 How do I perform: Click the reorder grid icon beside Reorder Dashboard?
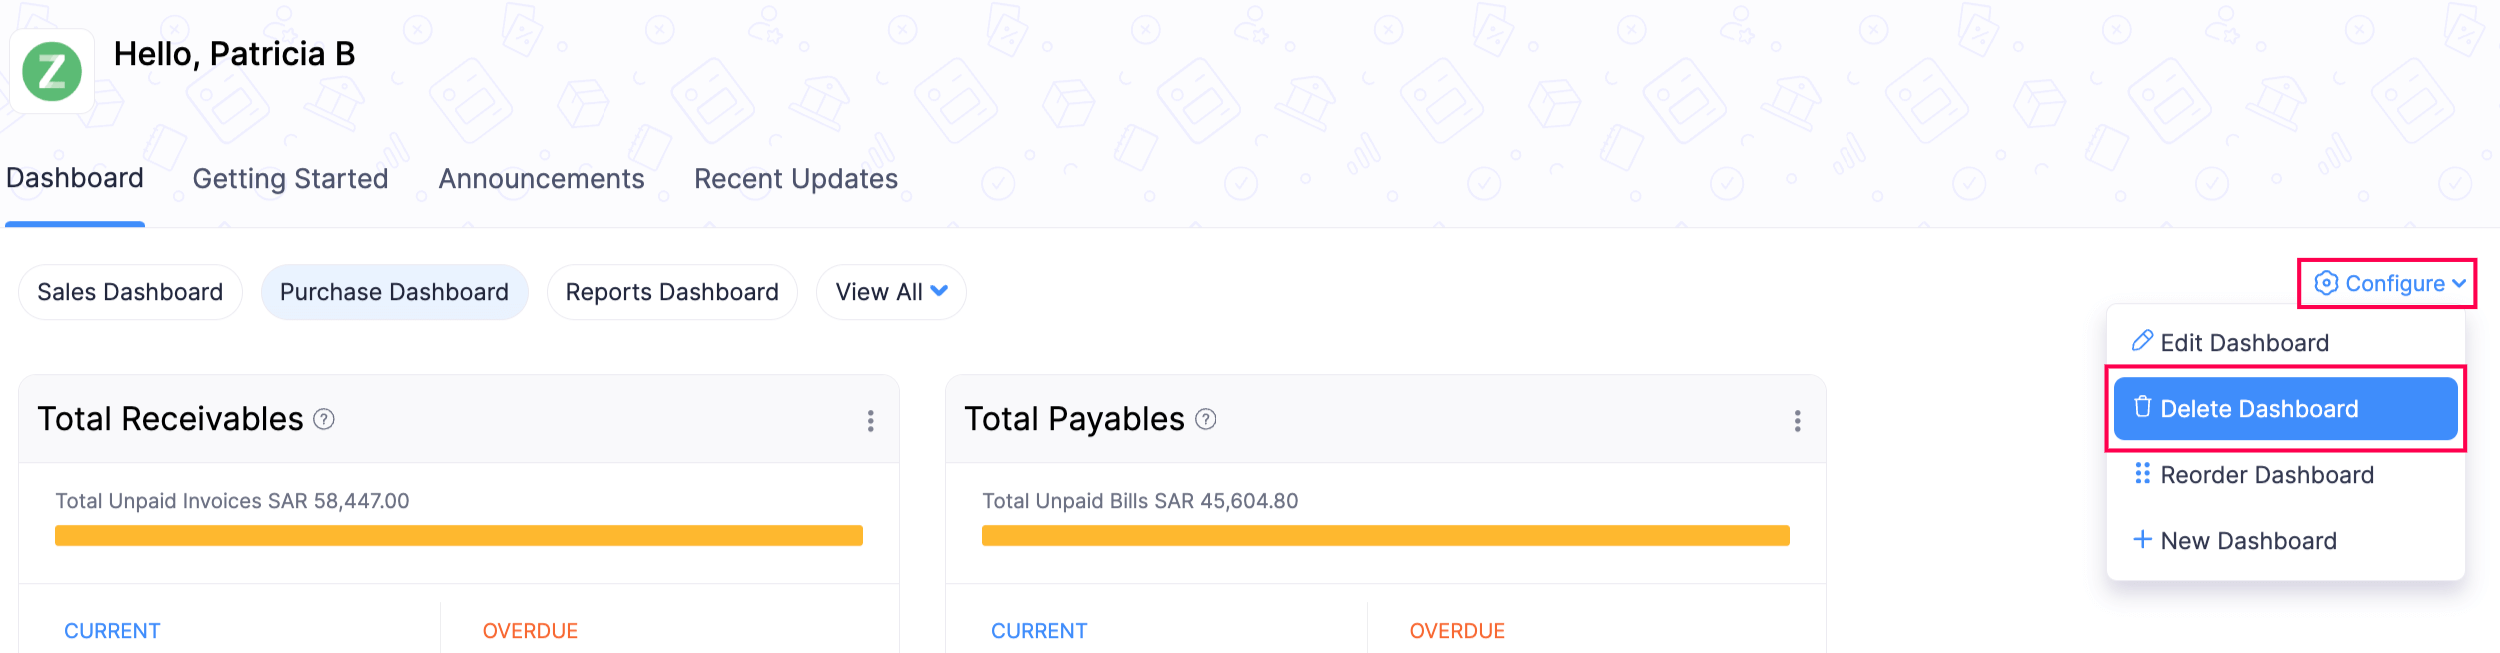pyautogui.click(x=2142, y=474)
